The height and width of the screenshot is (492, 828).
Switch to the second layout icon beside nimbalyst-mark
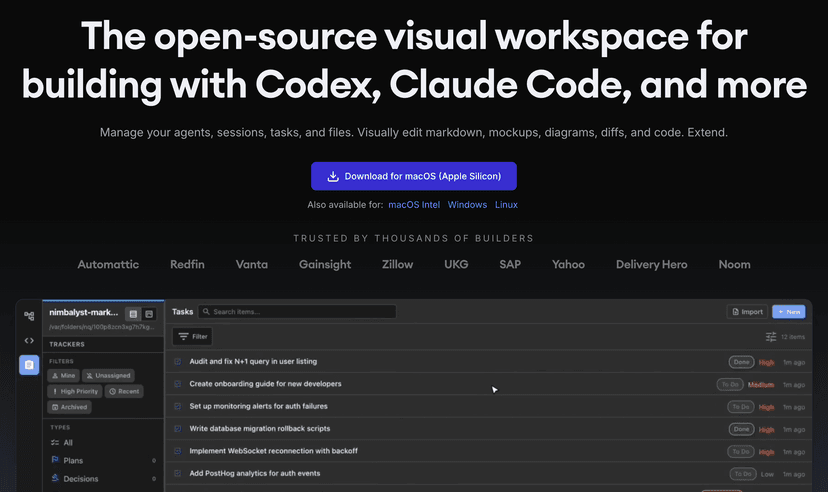[149, 314]
